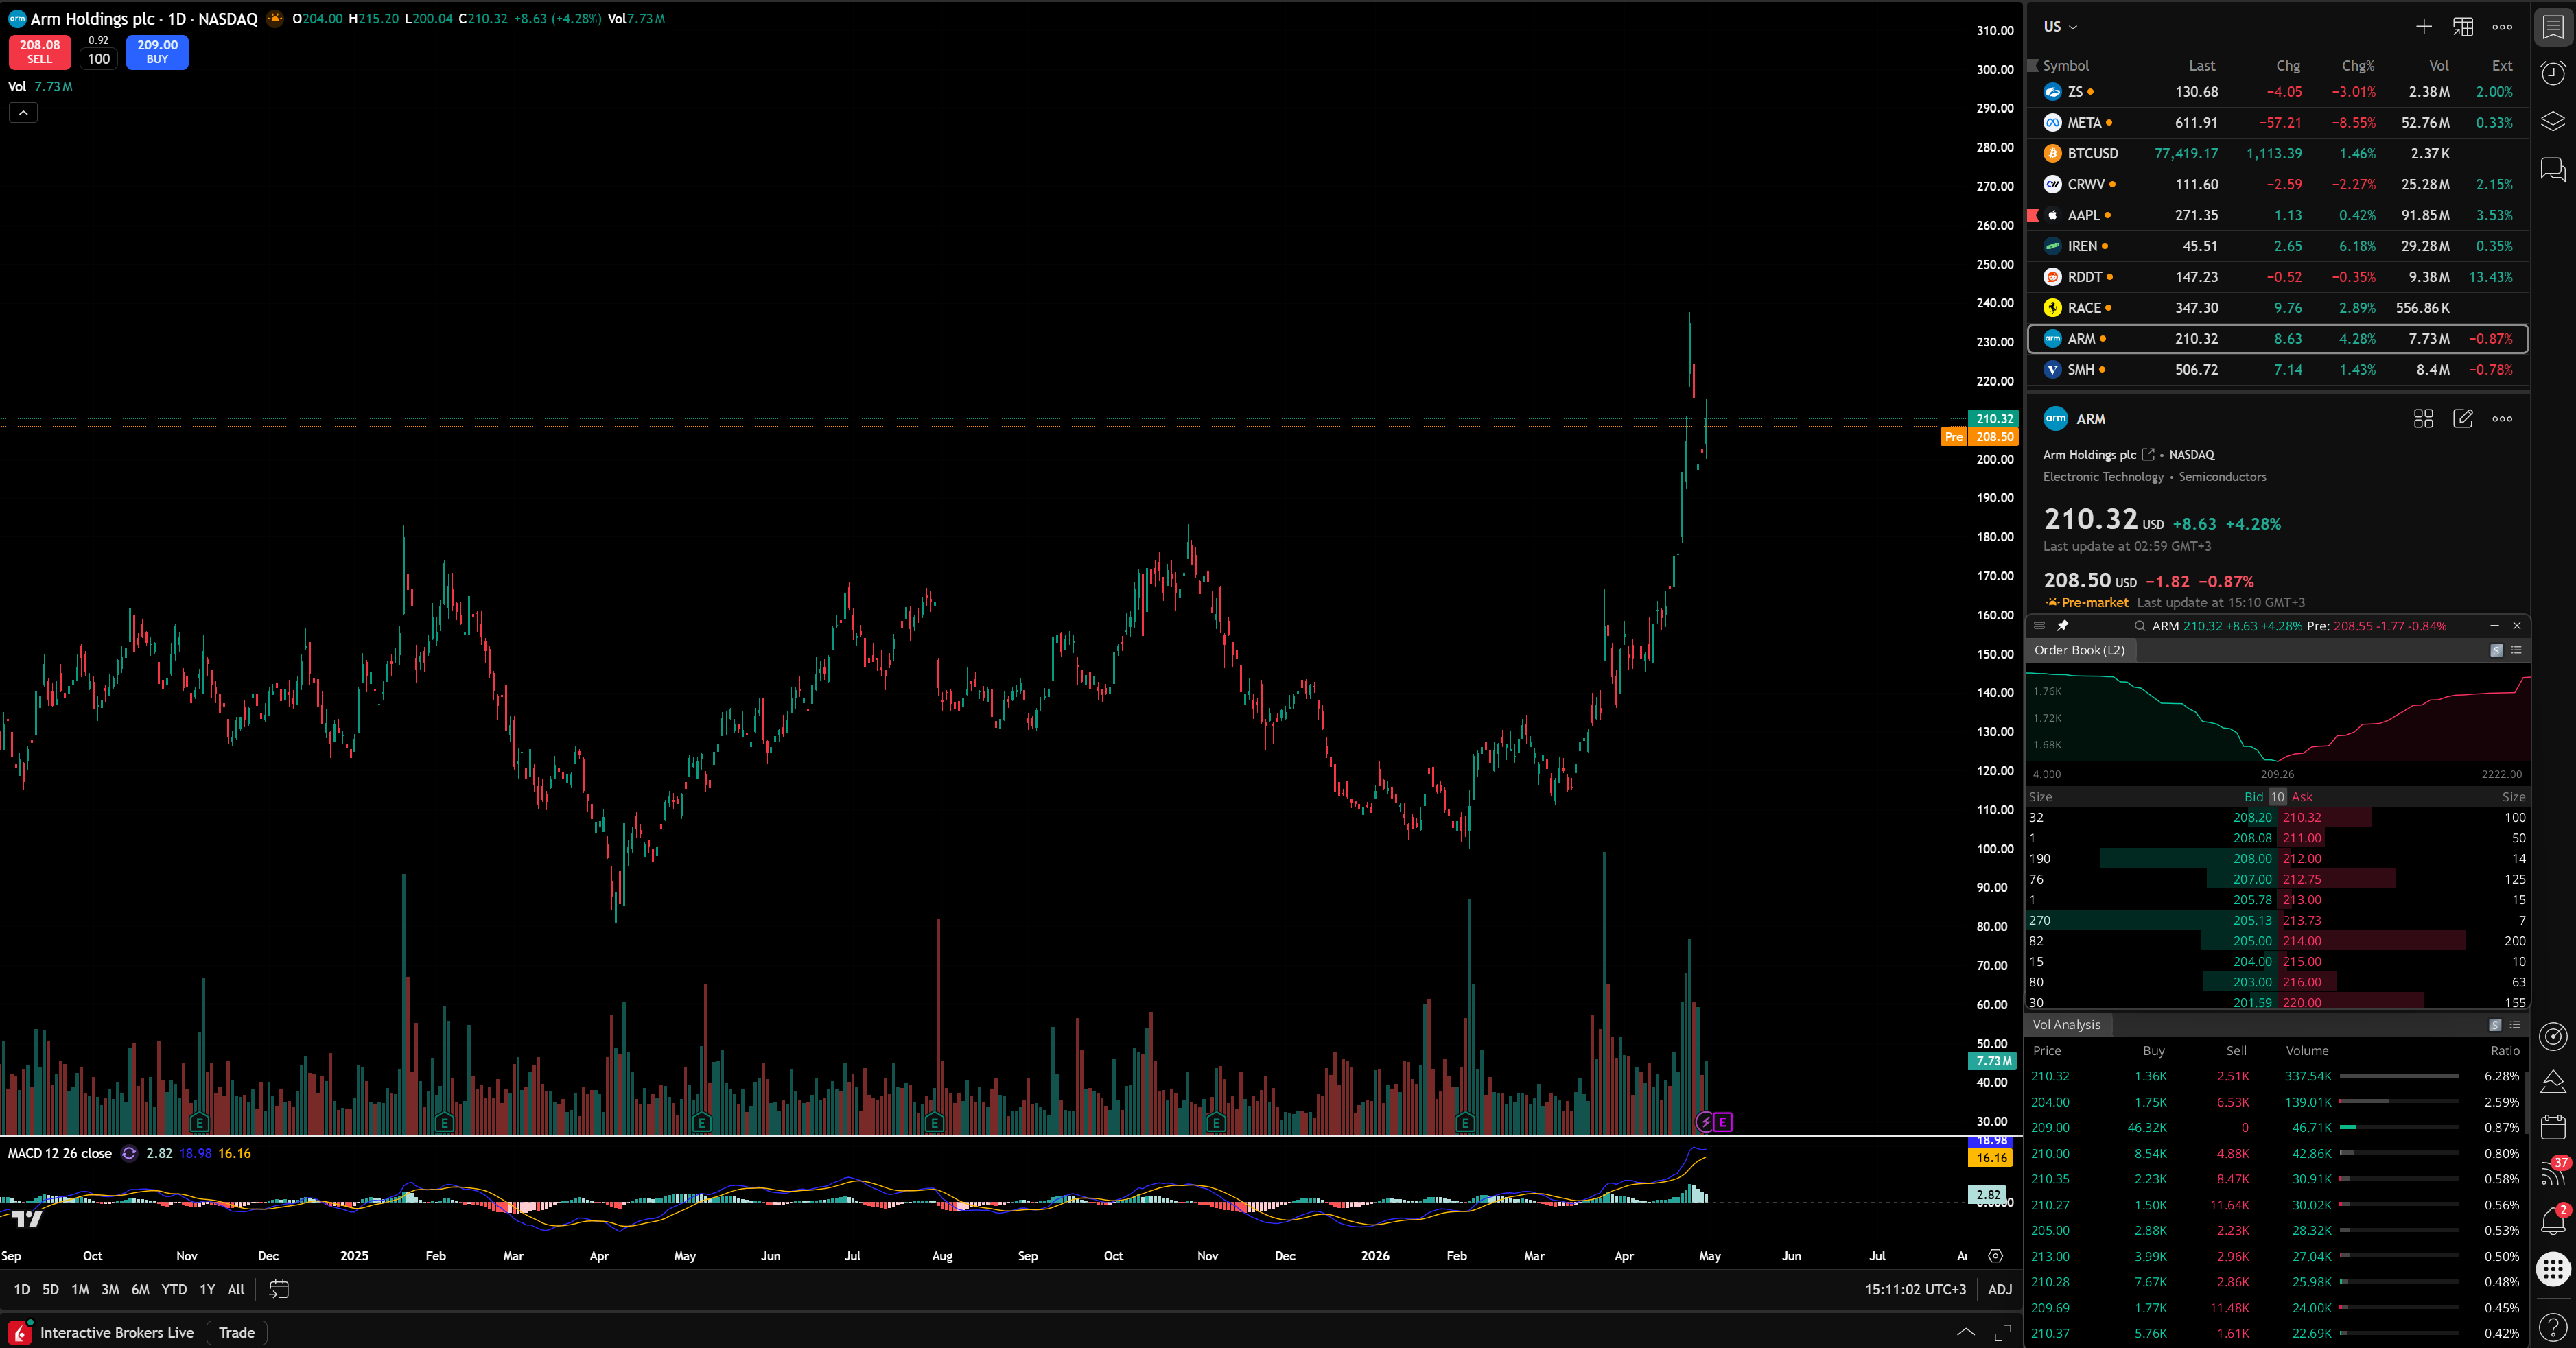The image size is (2576, 1348).
Task: Click the Pre 208.50 price label on axis
Action: coord(1979,436)
